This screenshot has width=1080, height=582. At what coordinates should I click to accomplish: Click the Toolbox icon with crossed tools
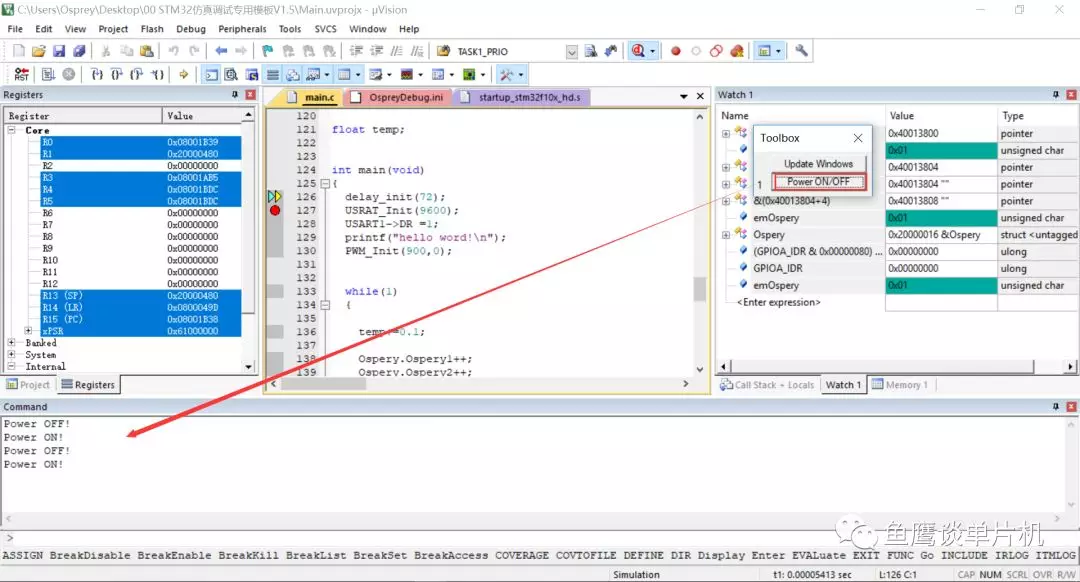(x=506, y=74)
